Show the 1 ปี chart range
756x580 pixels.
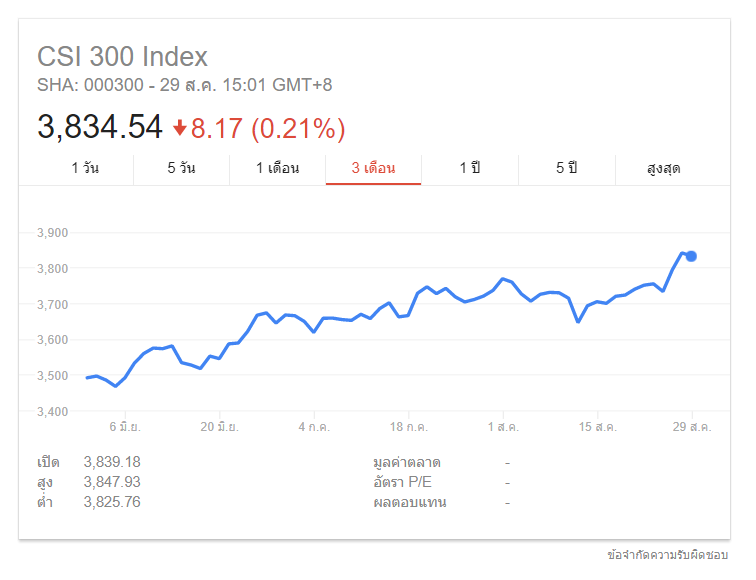pos(470,168)
